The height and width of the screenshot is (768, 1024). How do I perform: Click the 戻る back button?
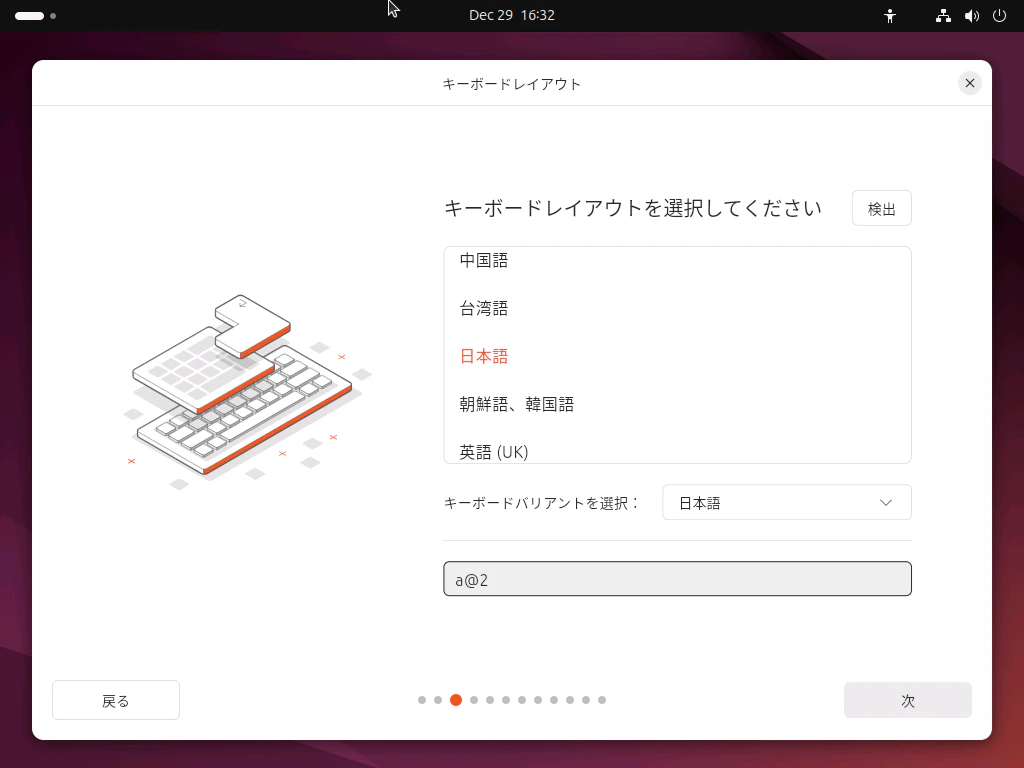[x=115, y=700]
